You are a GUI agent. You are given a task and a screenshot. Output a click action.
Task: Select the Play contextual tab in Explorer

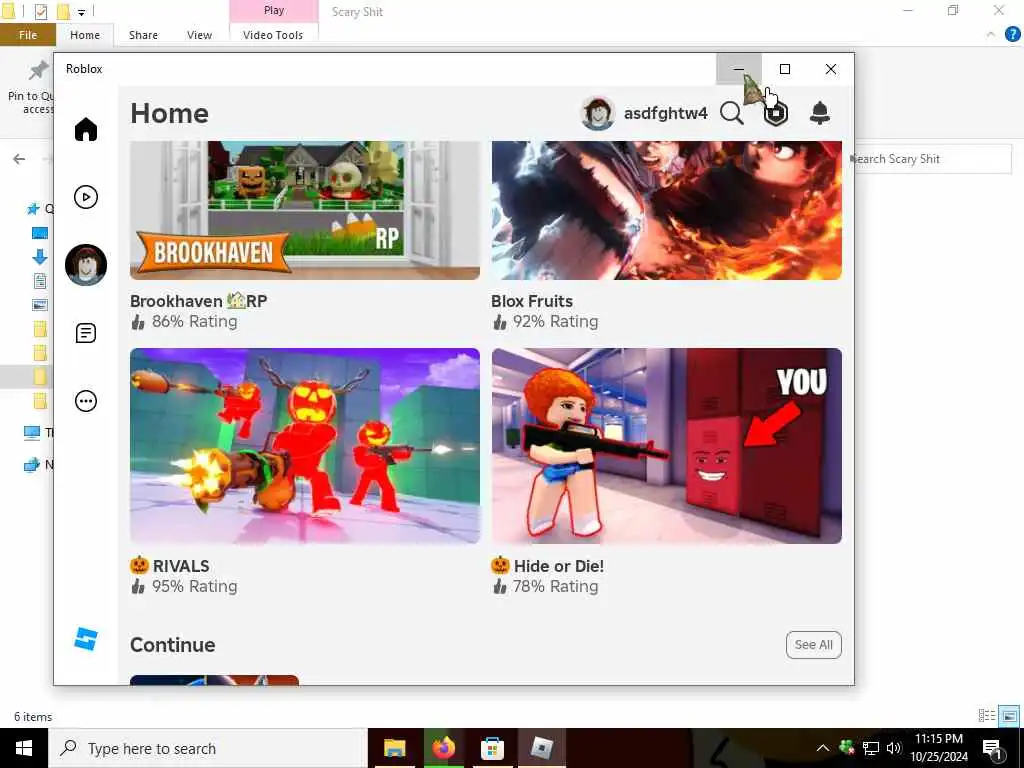pos(274,10)
